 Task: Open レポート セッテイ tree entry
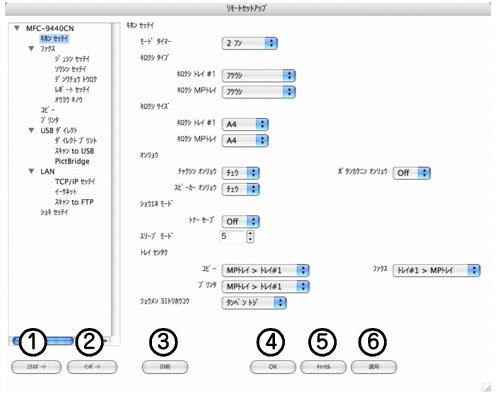tap(72, 90)
